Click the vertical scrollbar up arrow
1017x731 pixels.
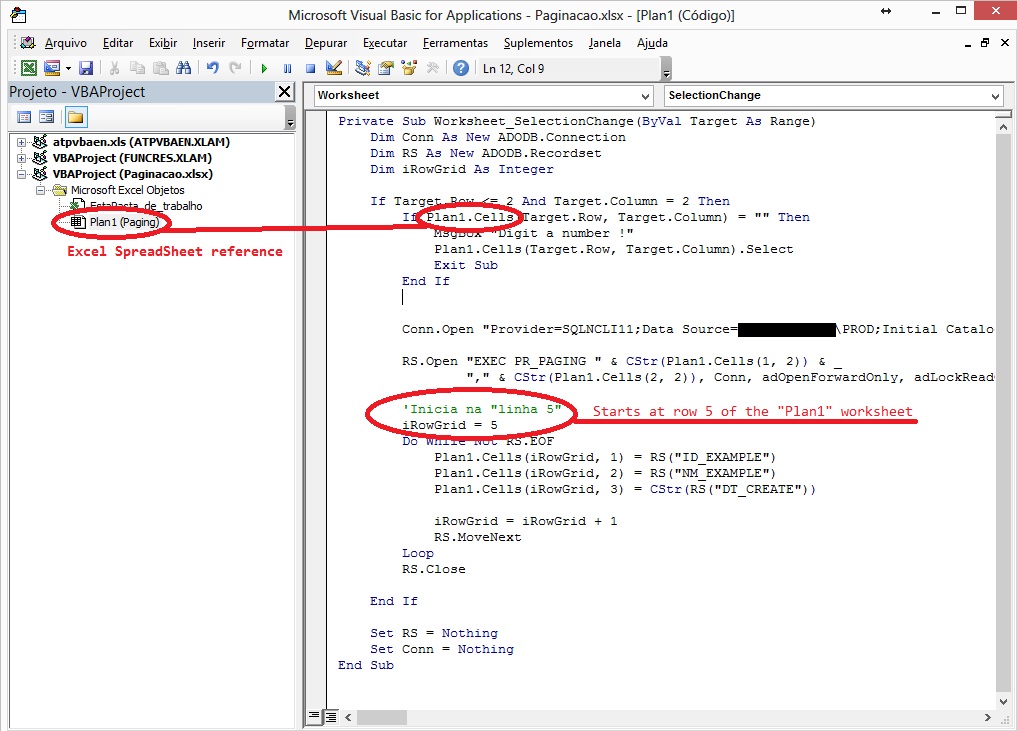pos(1003,127)
